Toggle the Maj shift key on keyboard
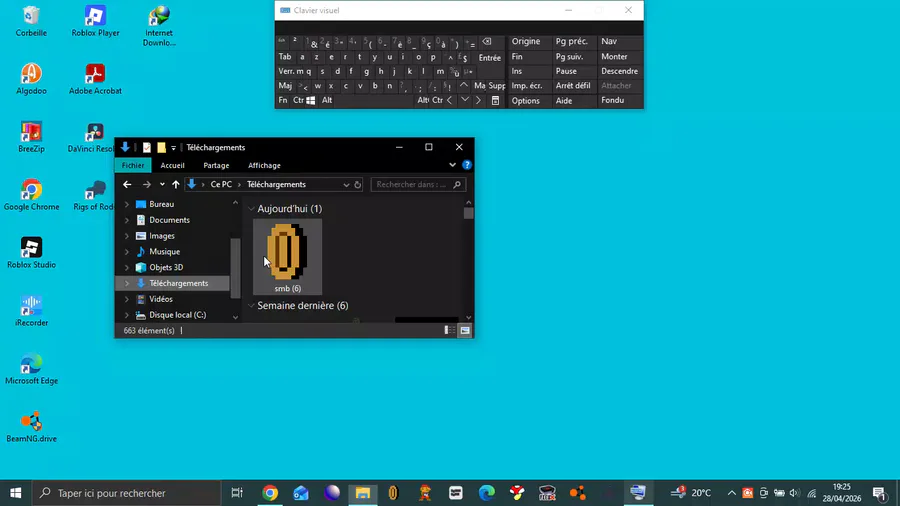 pyautogui.click(x=285, y=85)
